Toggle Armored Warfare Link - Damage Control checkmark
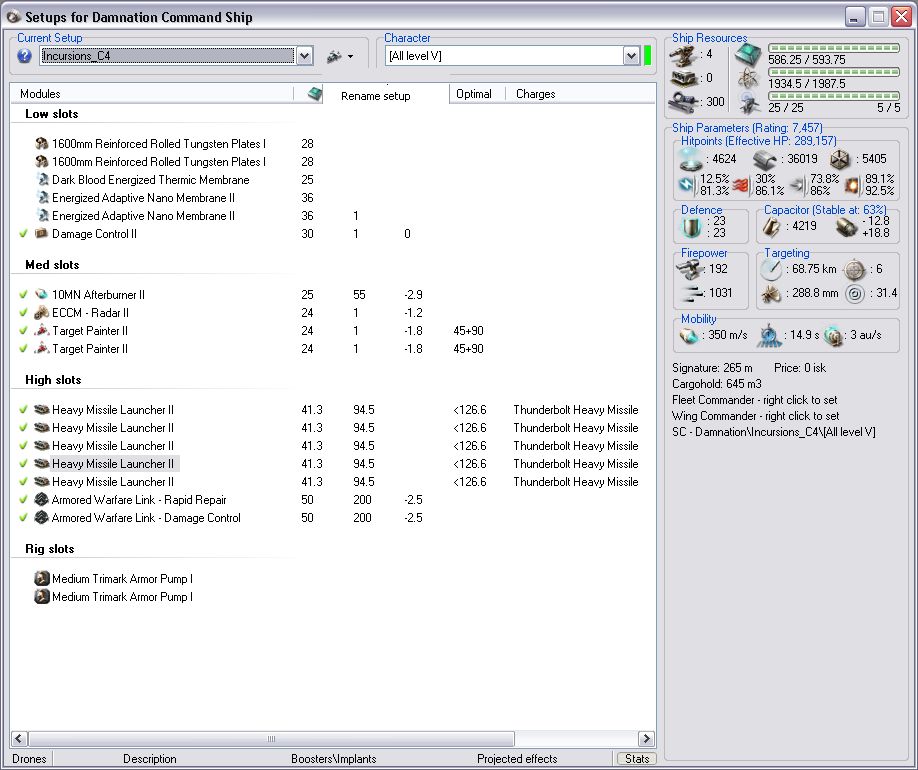 (x=23, y=518)
